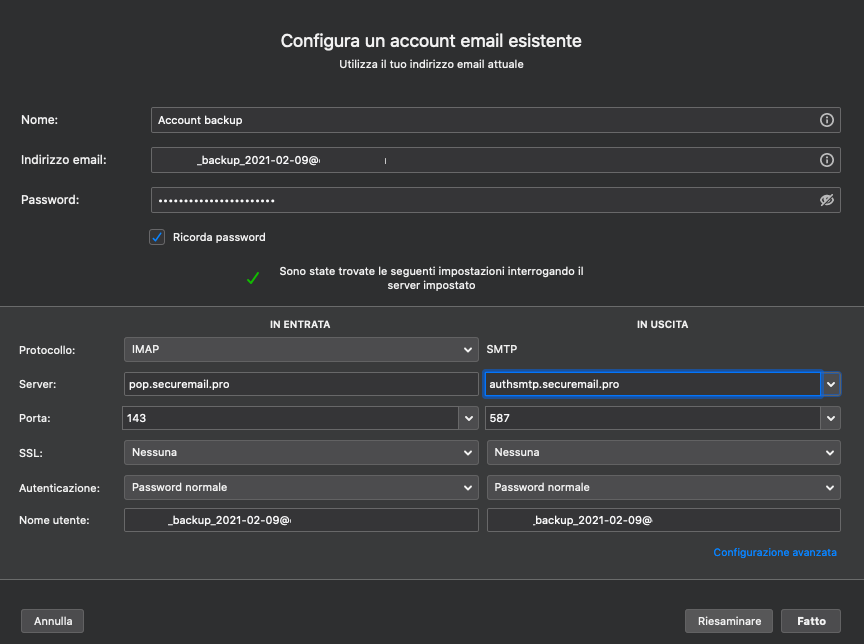Viewport: 864px width, 644px height.
Task: Open the Configurazione avanzata link
Action: click(774, 552)
